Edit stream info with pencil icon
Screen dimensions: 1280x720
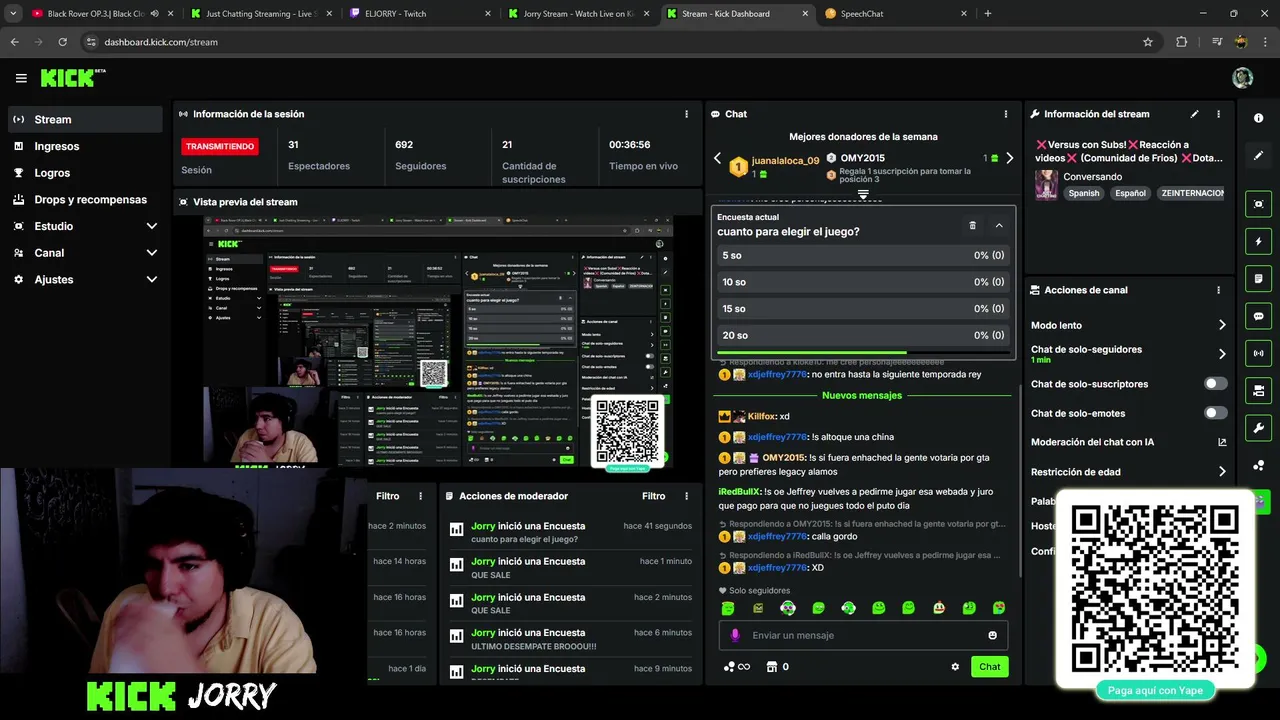(x=1194, y=114)
